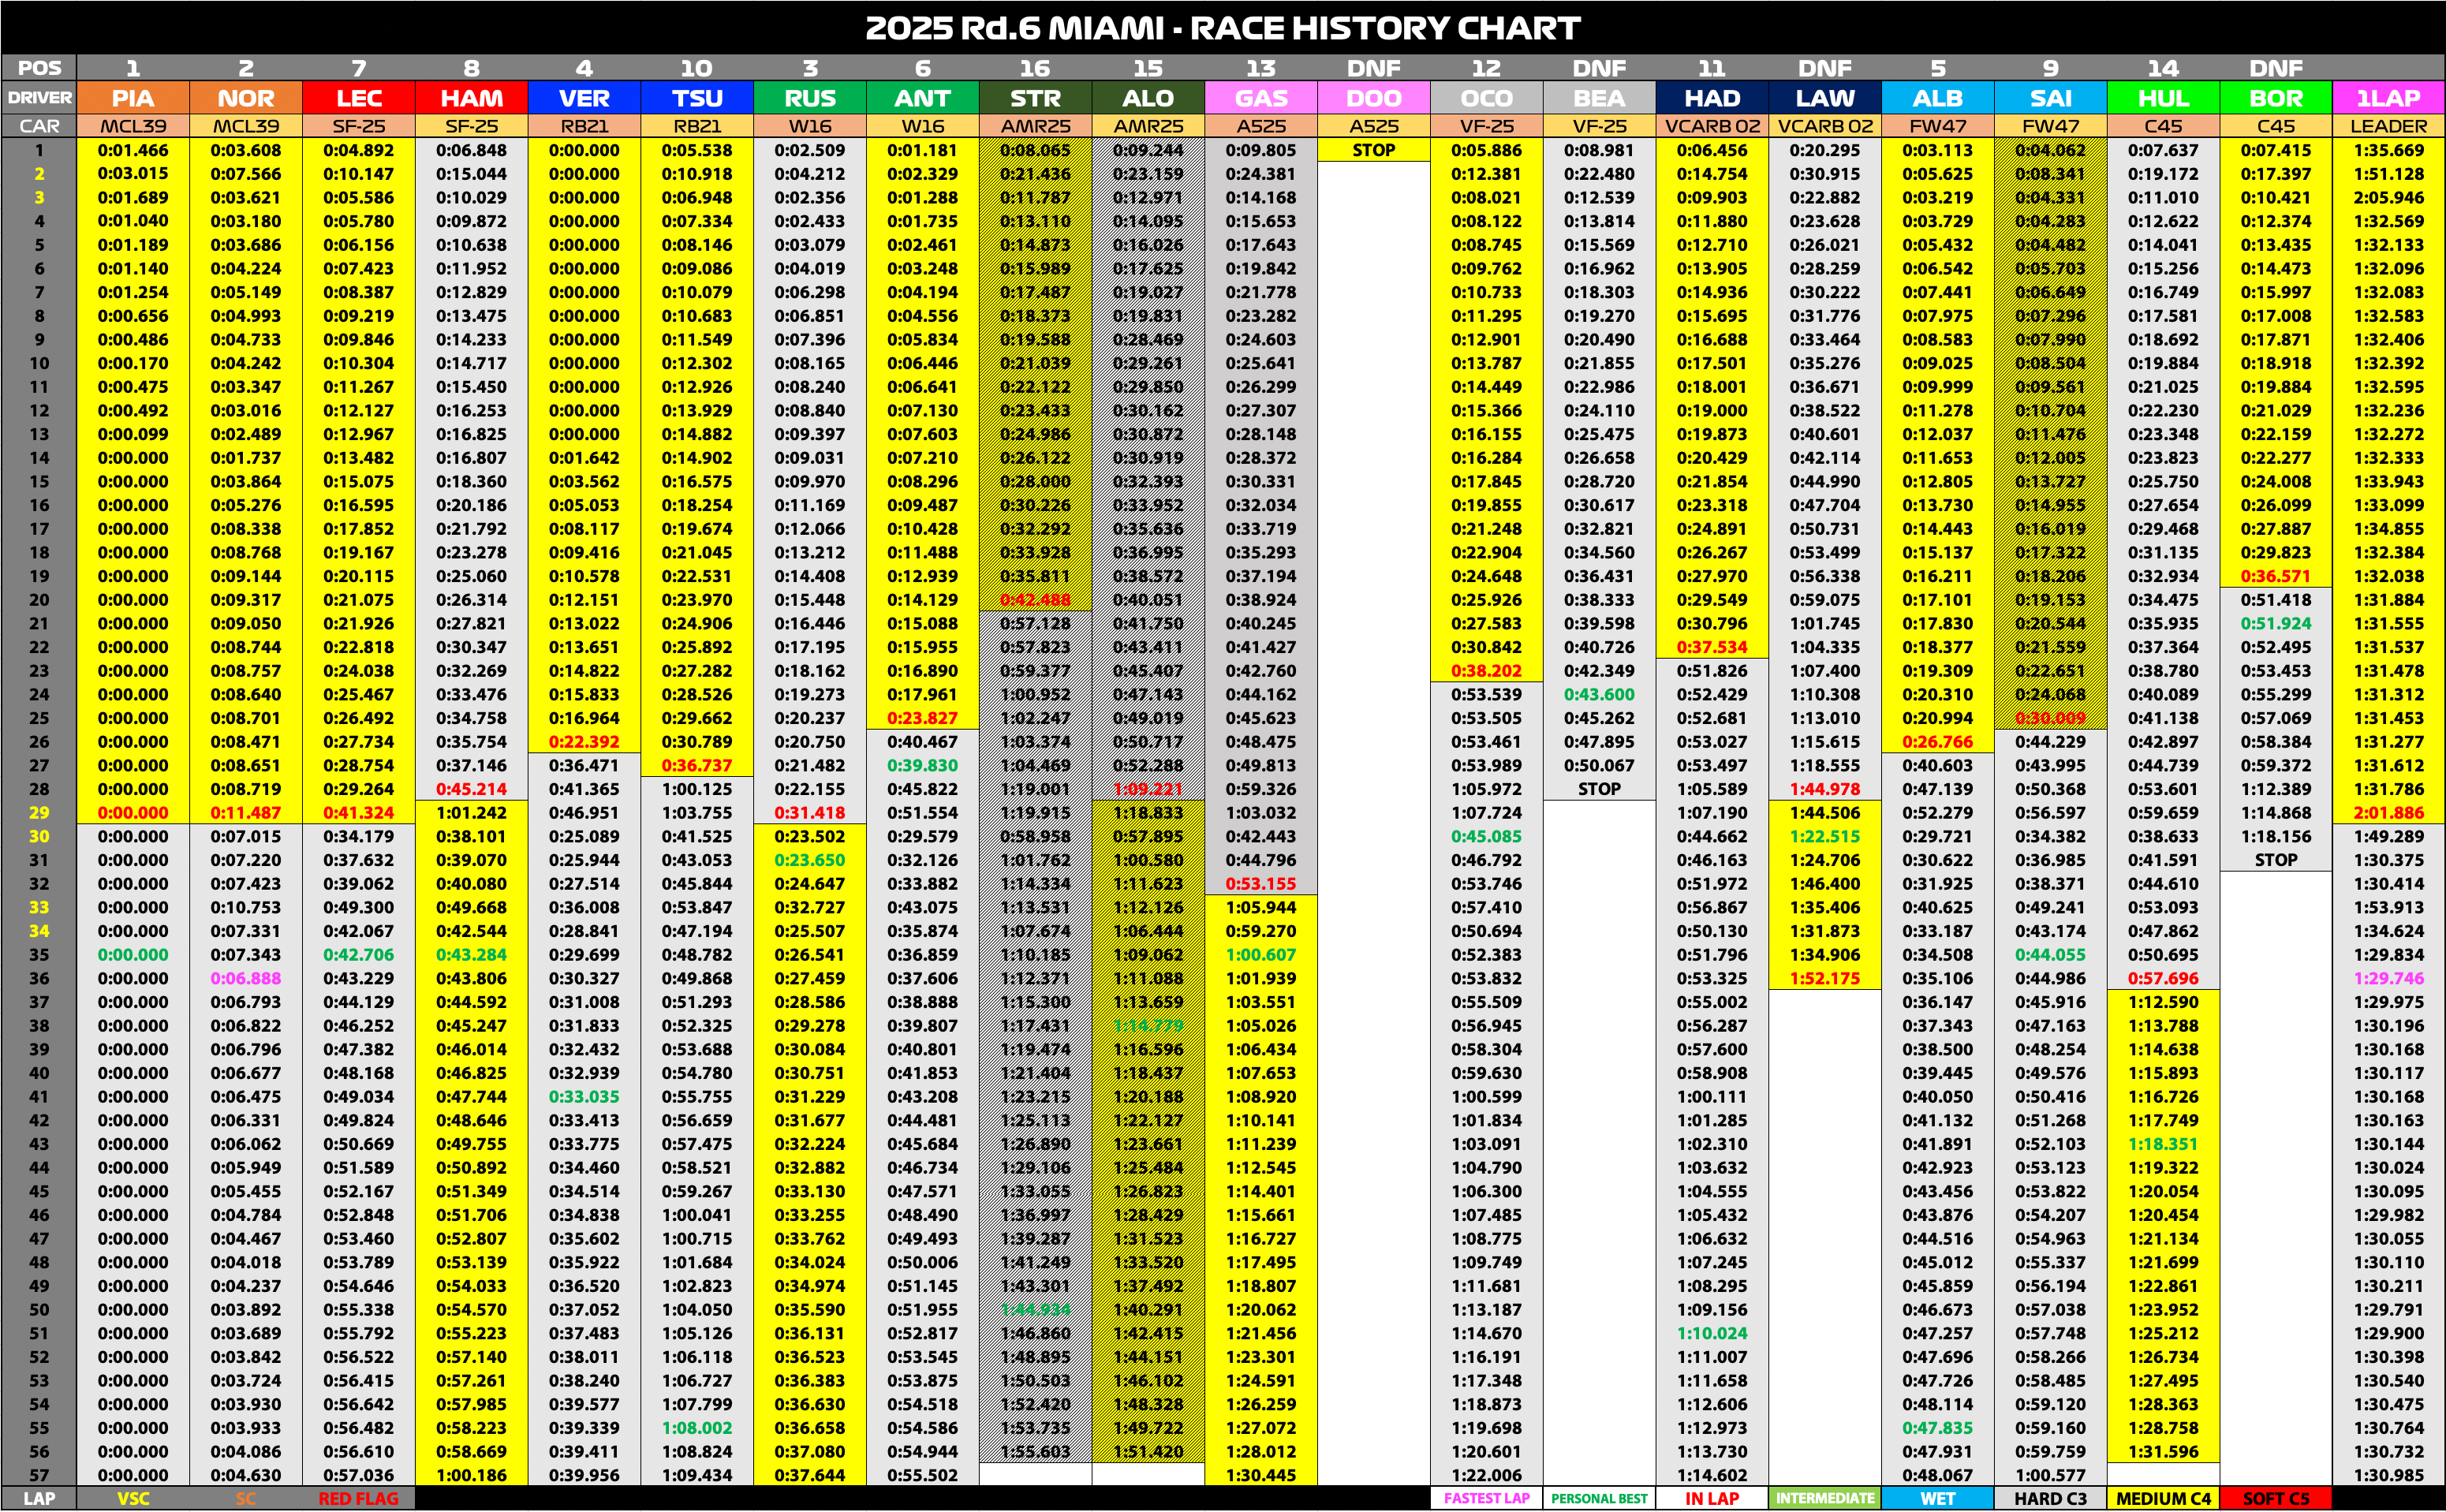Click the STOP cell in BOR column
This screenshot has width=2446, height=1512.
2276,860
